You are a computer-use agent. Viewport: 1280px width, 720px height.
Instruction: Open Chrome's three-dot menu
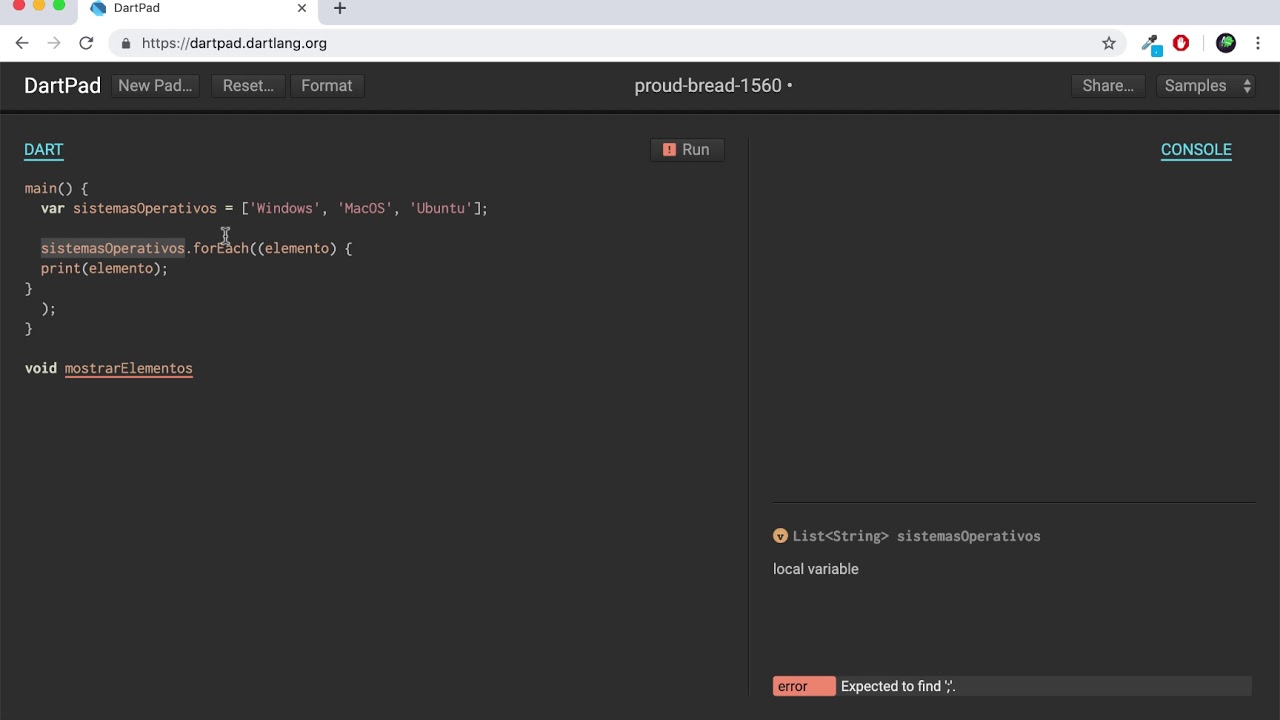point(1259,43)
